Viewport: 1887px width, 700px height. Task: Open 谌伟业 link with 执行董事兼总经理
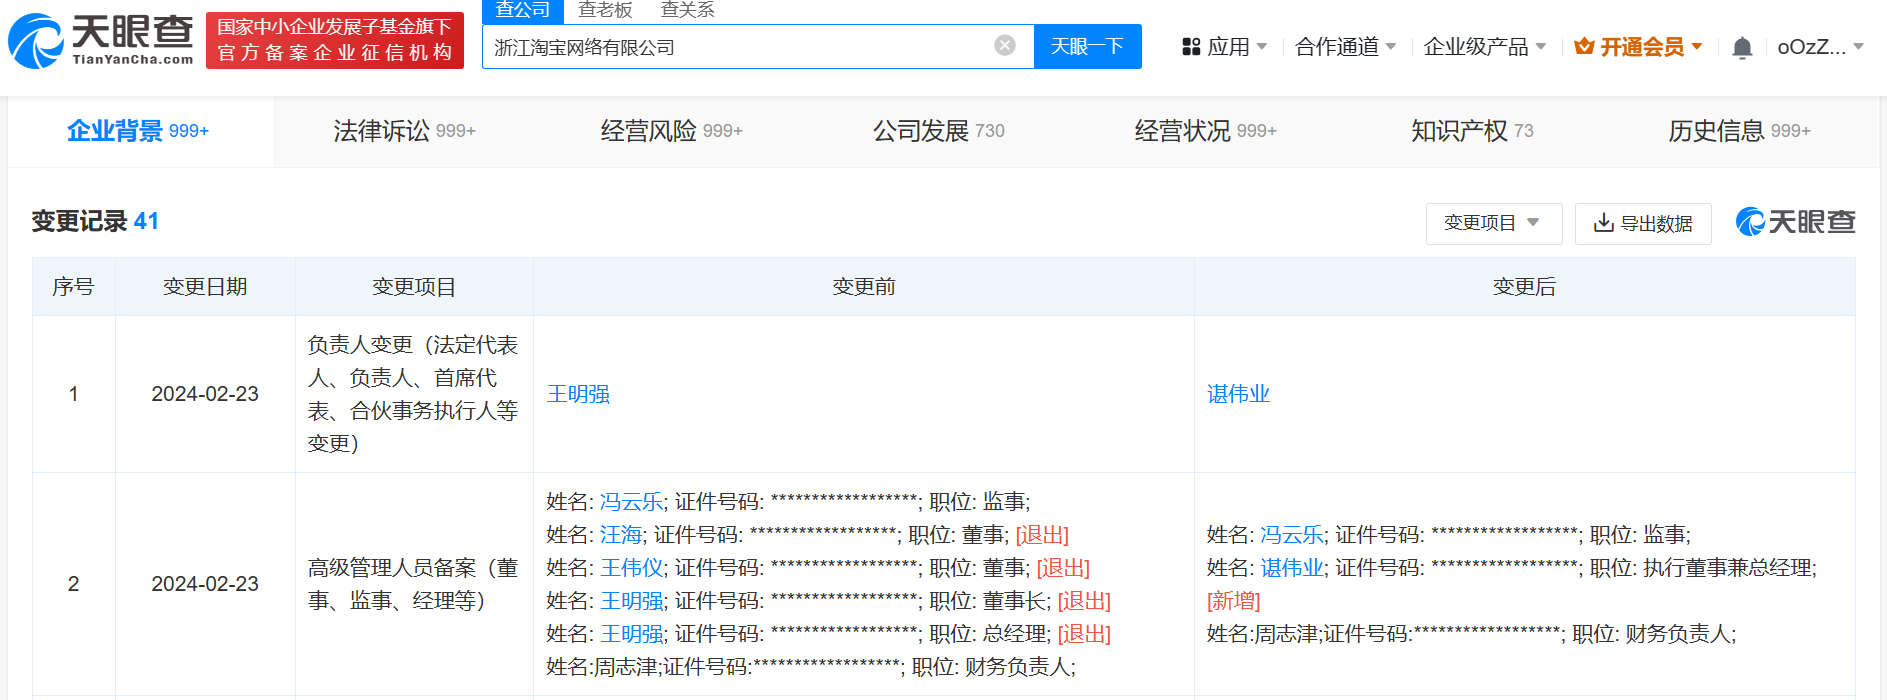coord(1292,568)
